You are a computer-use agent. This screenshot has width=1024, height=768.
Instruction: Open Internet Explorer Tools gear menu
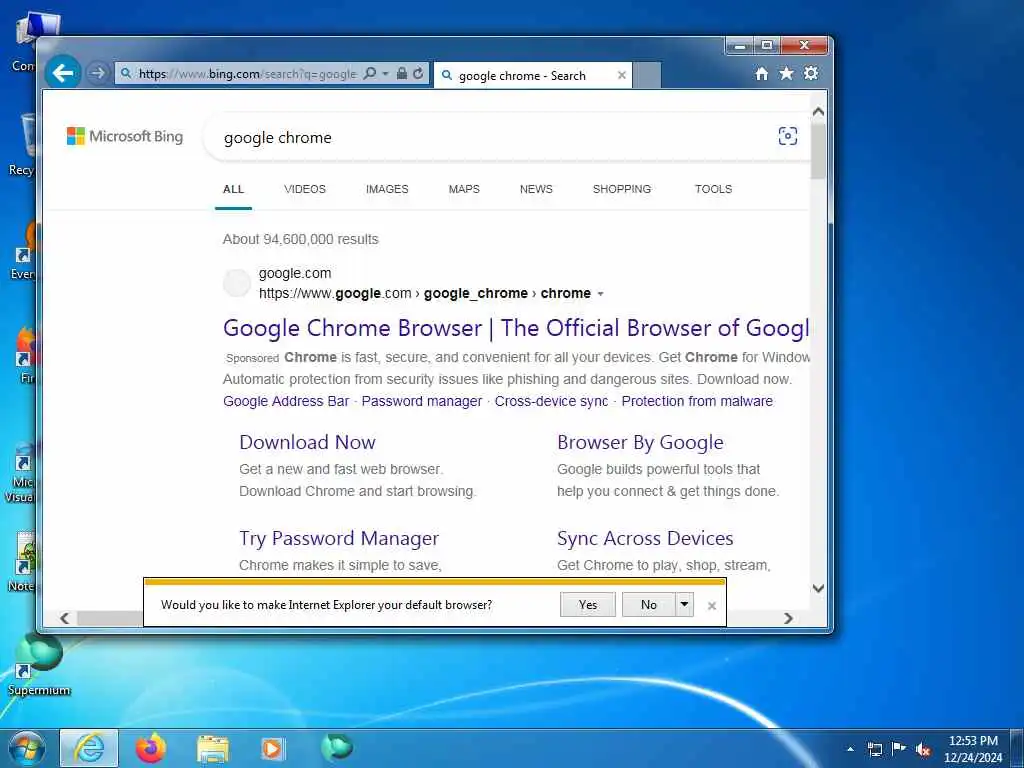(x=811, y=74)
